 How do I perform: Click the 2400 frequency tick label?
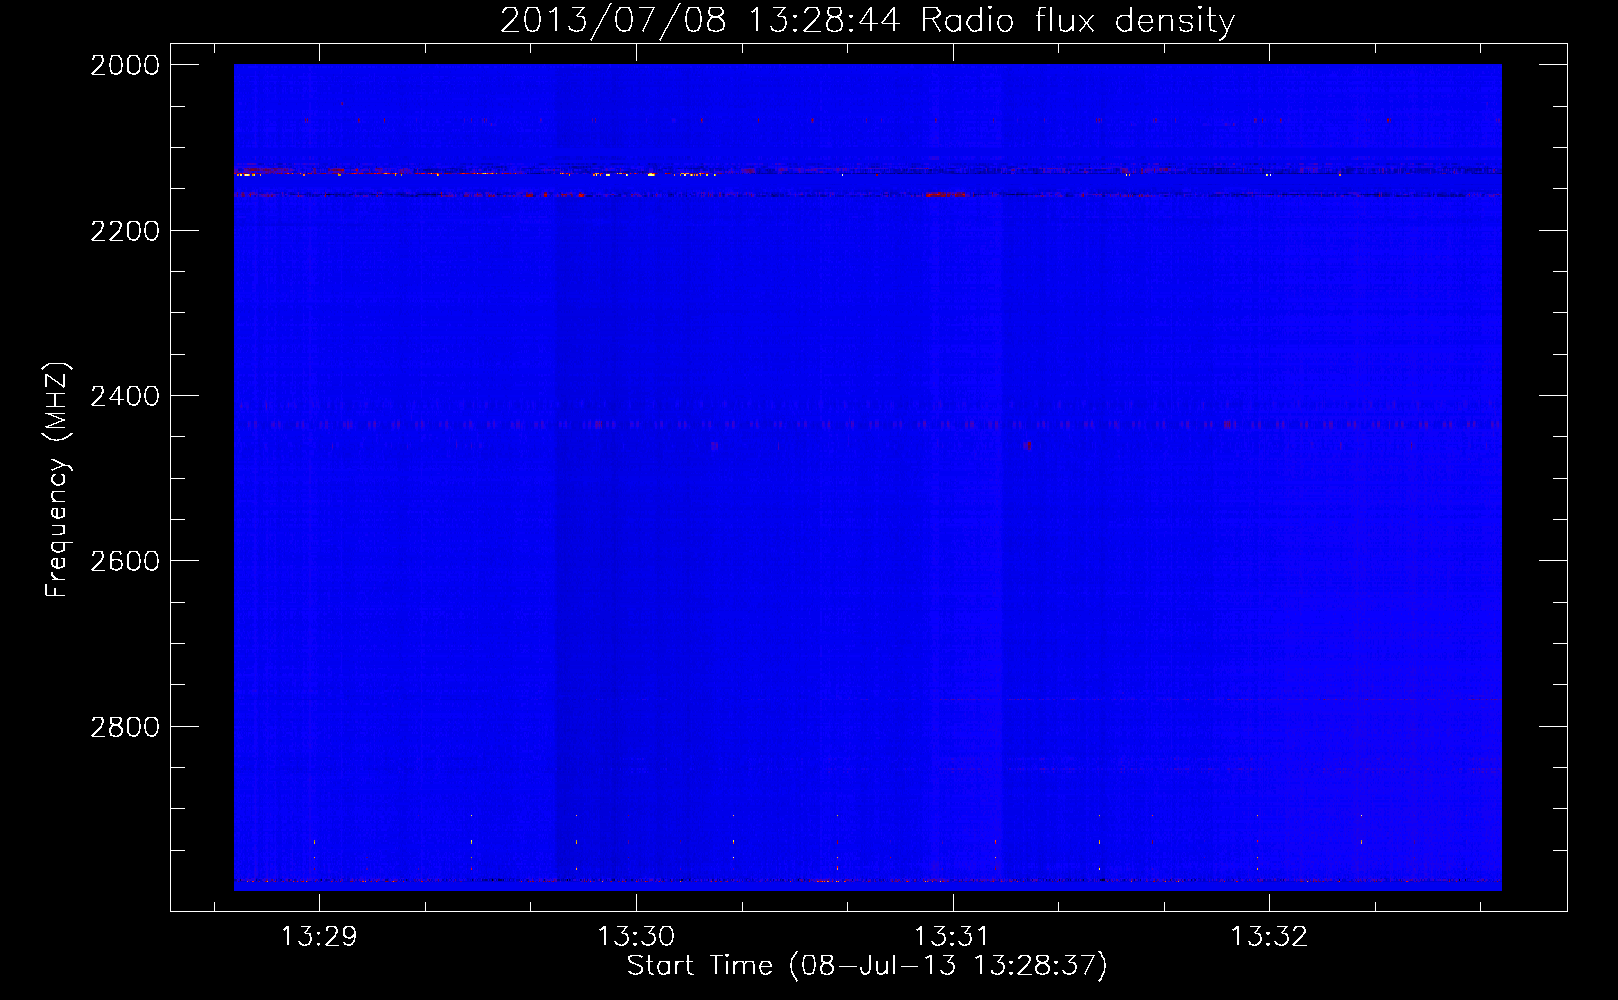pos(125,396)
